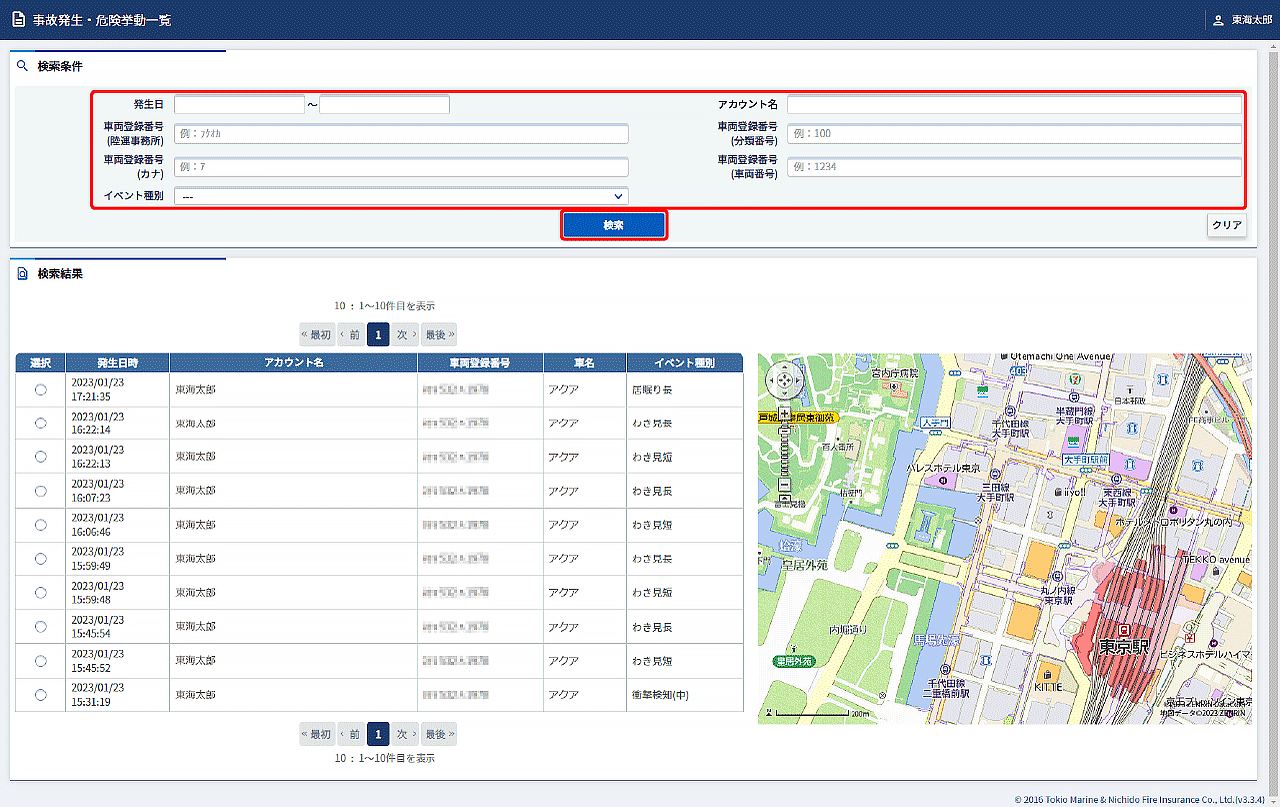This screenshot has height=807, width=1280.
Task: Select the radio button for 17:21:35 event
Action: [41, 390]
